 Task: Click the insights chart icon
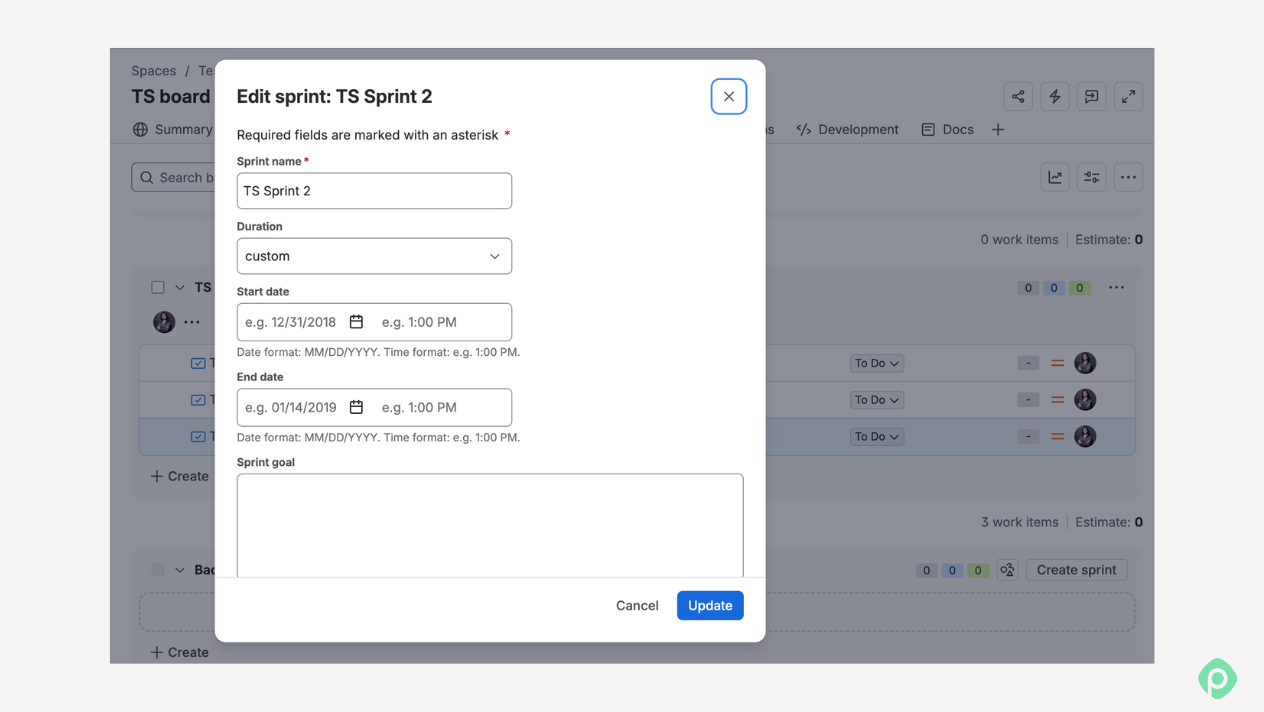tap(1055, 177)
